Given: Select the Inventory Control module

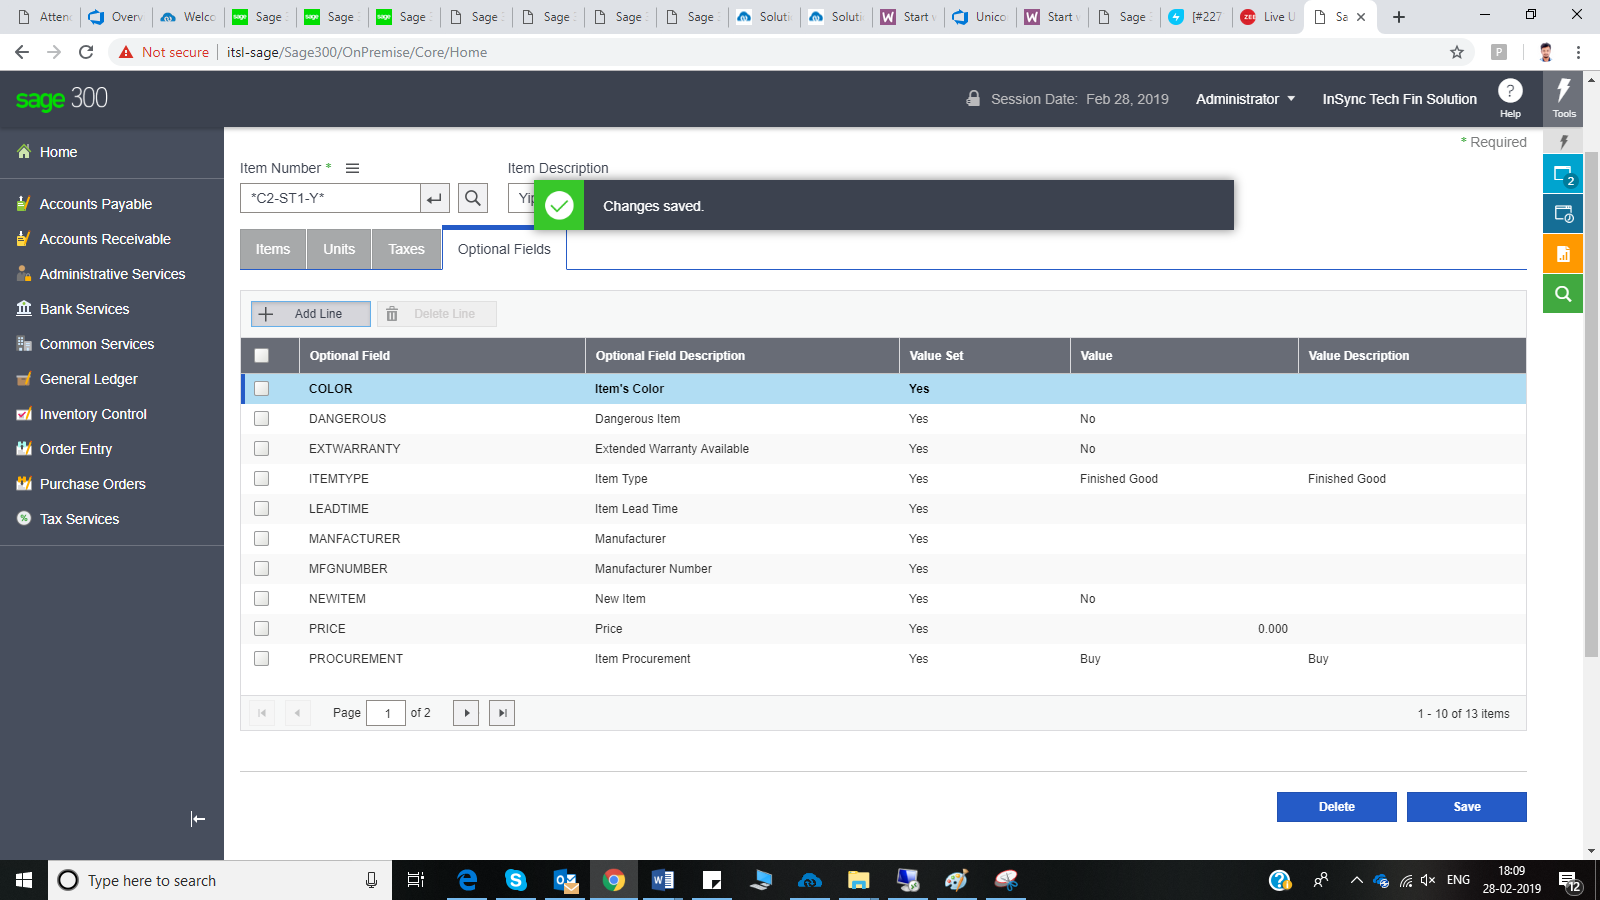Looking at the screenshot, I should point(92,414).
